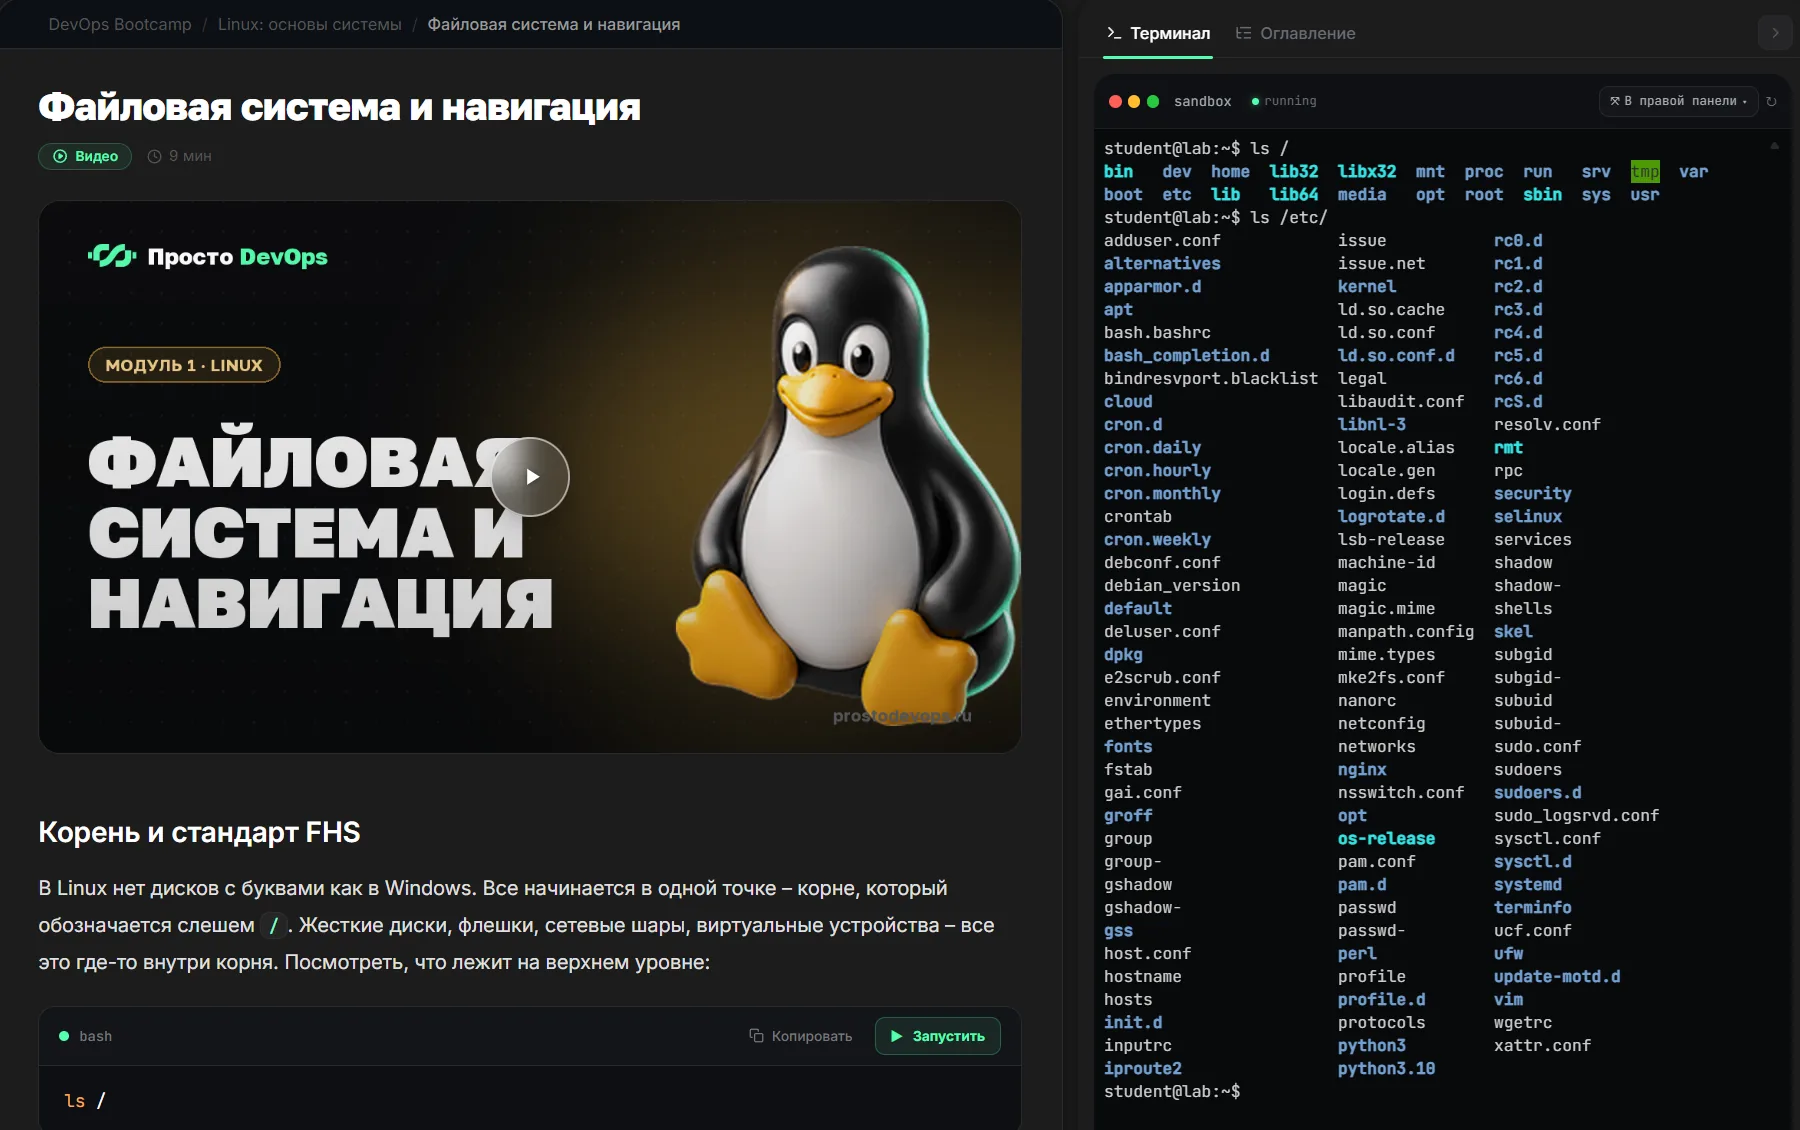The height and width of the screenshot is (1130, 1800).
Task: Click "fonts" in the /etc listing
Action: (1128, 747)
